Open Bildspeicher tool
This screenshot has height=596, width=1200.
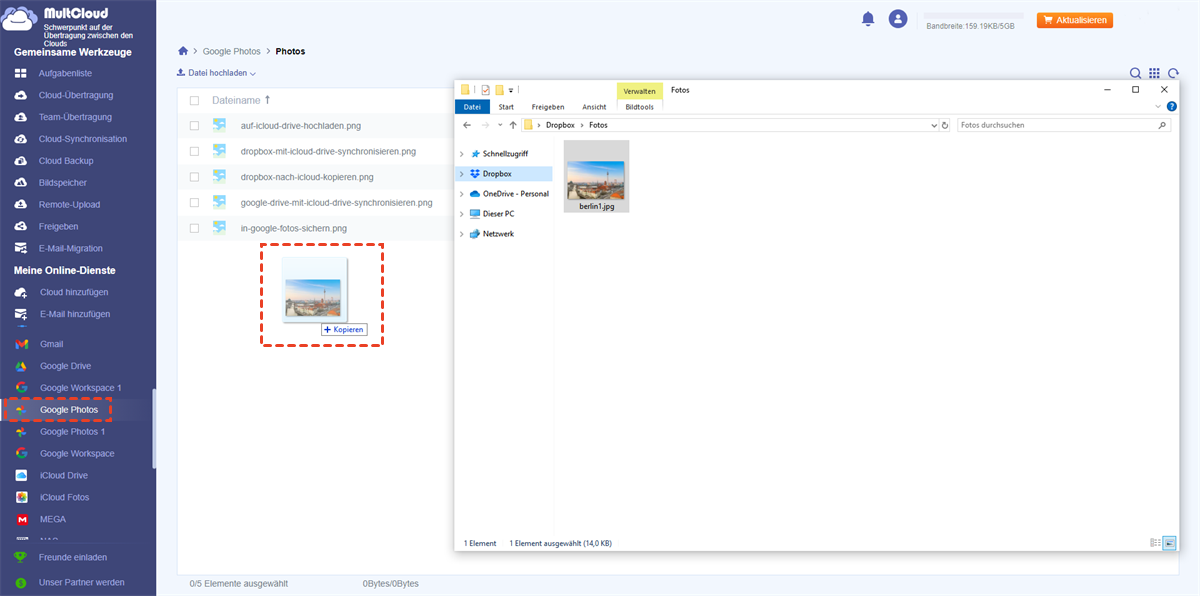(62, 183)
